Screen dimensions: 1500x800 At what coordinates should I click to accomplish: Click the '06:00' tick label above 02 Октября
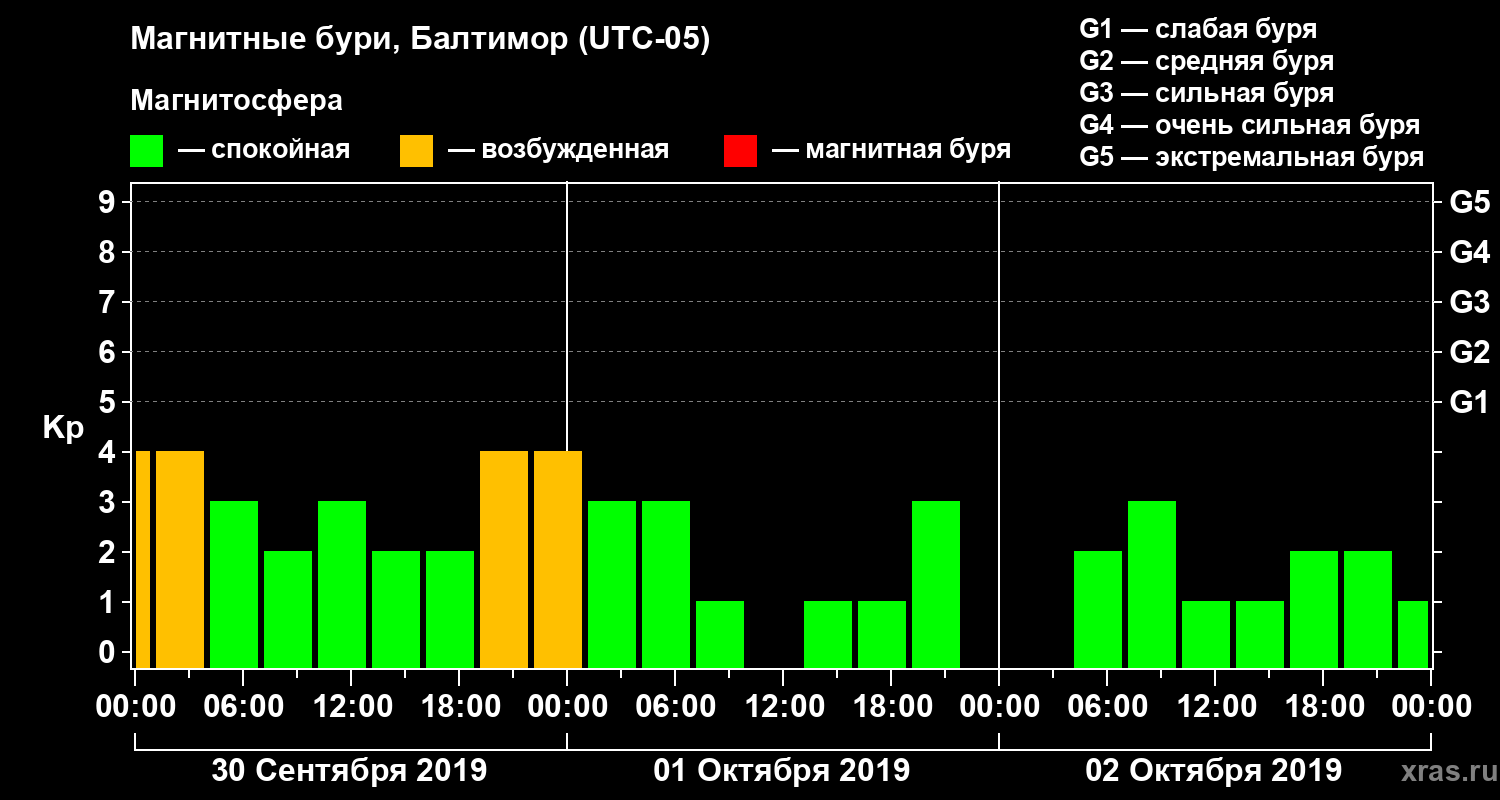click(1107, 706)
